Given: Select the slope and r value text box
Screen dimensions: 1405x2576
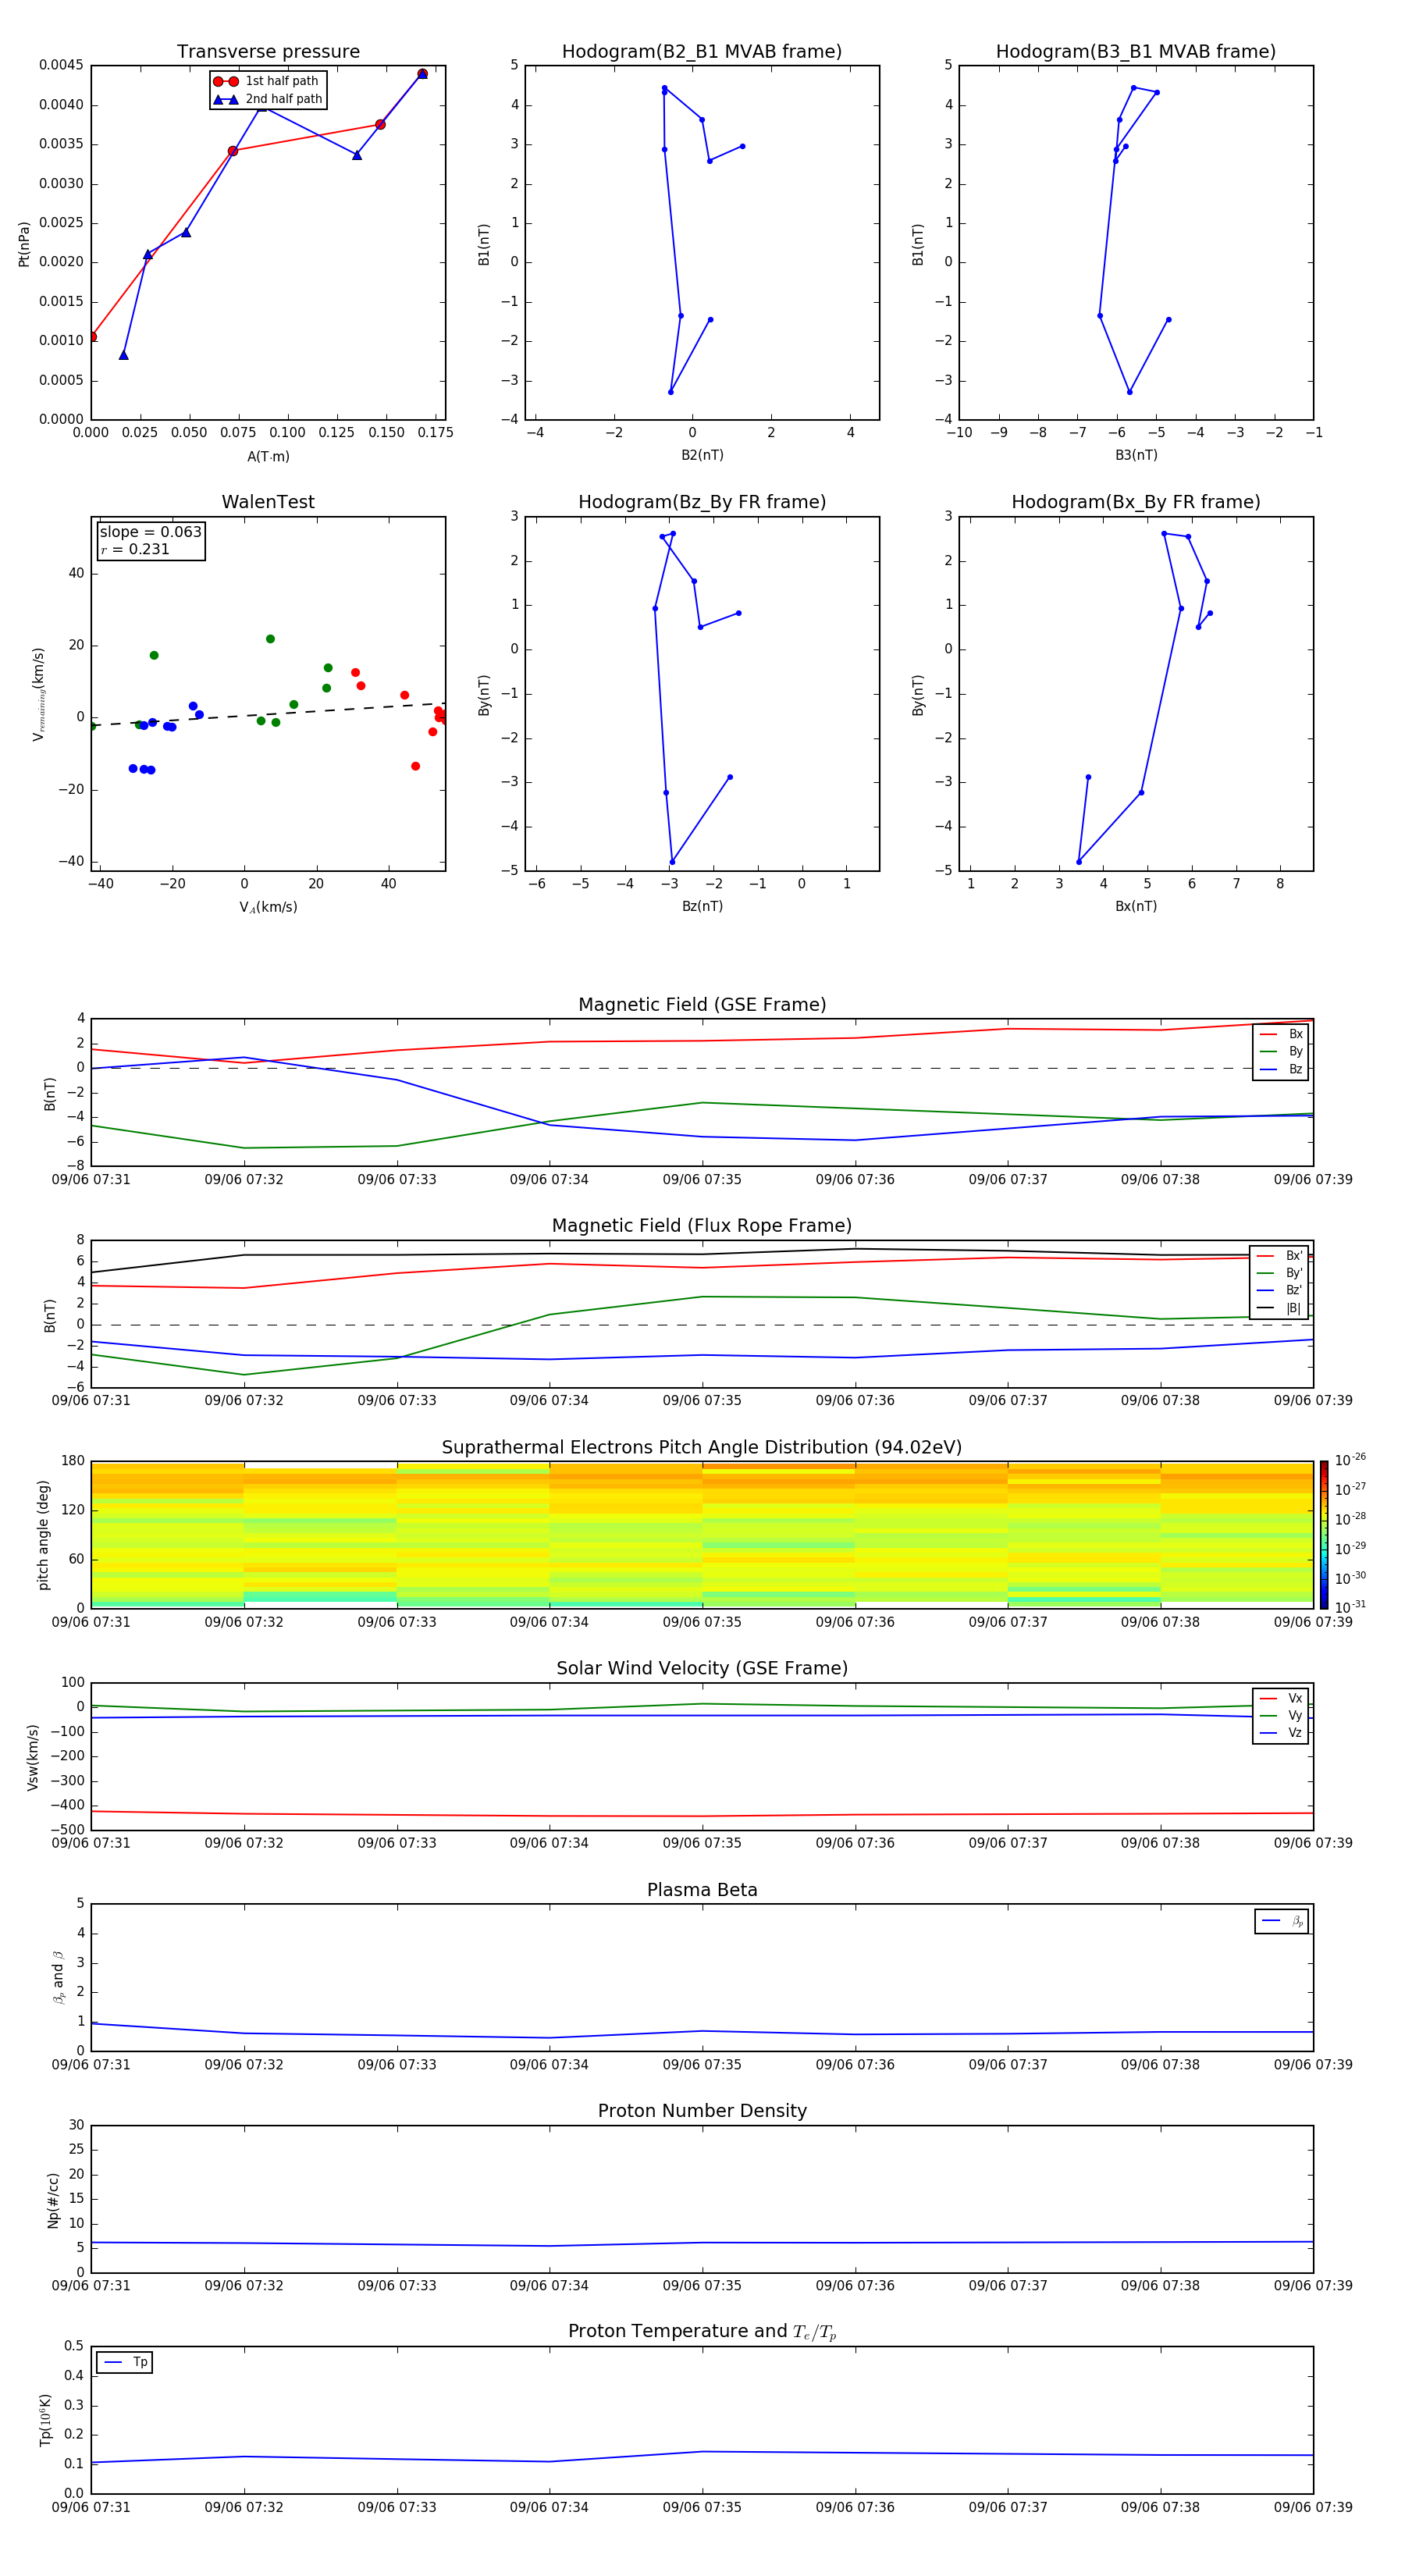Looking at the screenshot, I should pos(150,540).
